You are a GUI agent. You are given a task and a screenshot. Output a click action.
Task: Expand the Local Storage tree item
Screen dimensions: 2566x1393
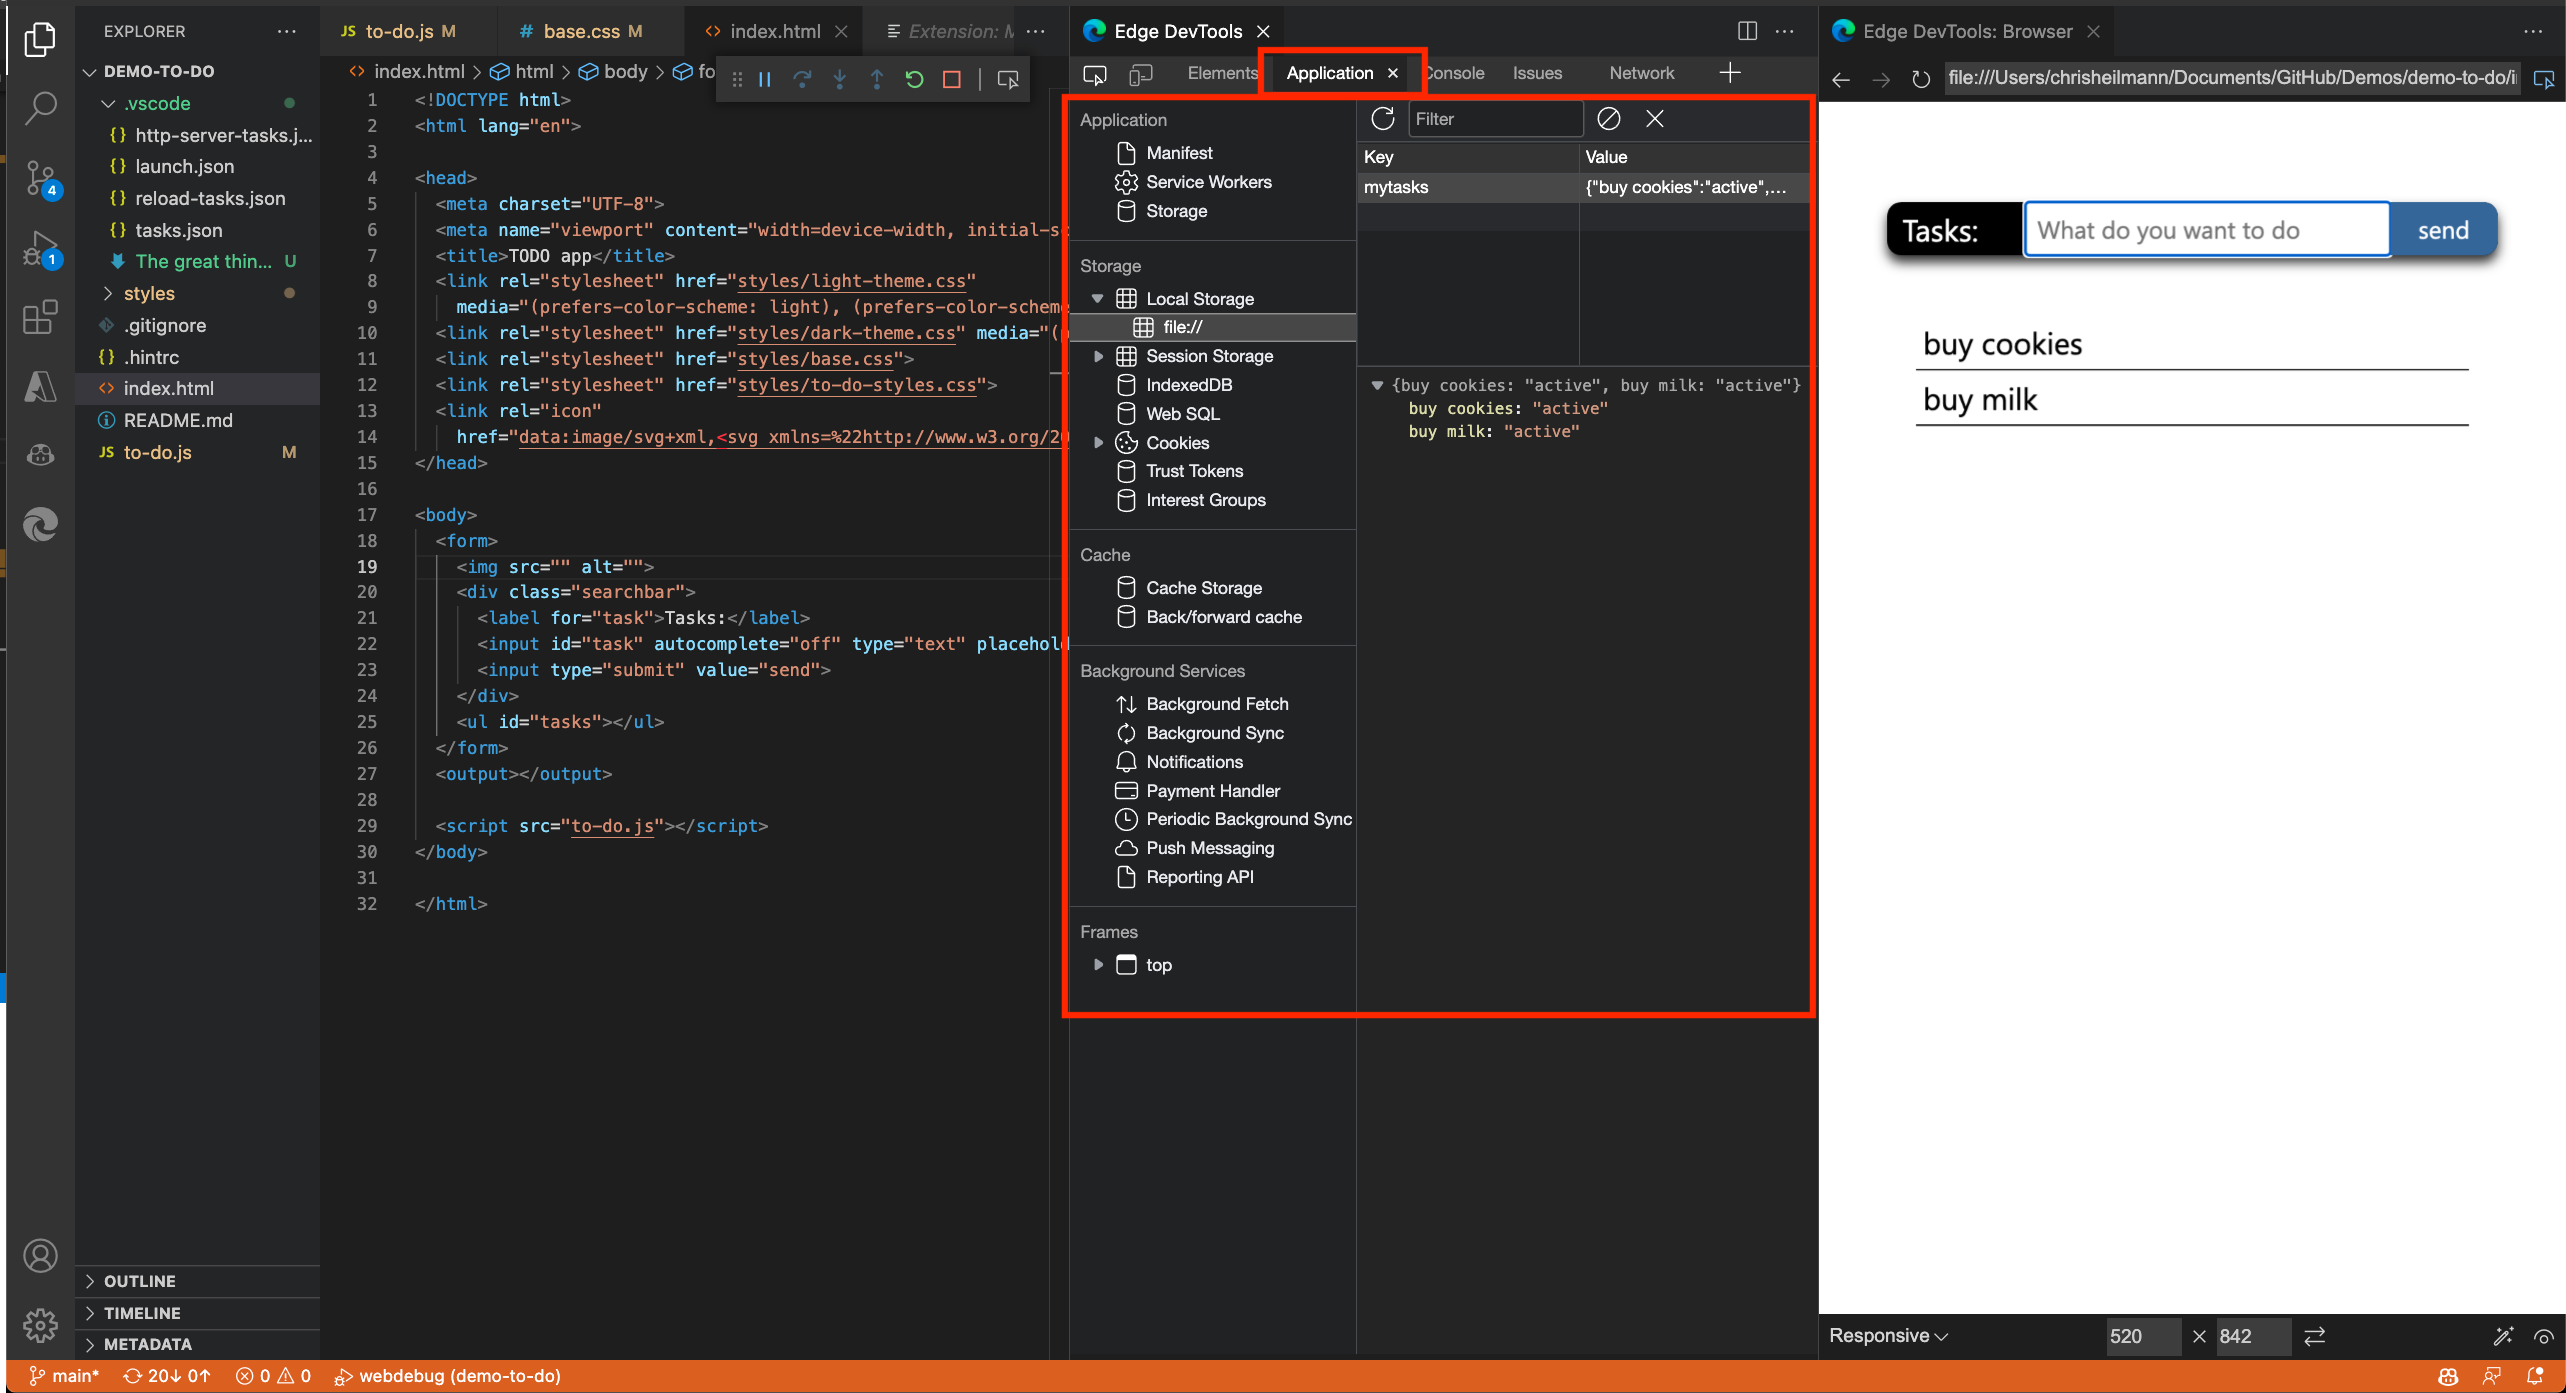pos(1096,298)
